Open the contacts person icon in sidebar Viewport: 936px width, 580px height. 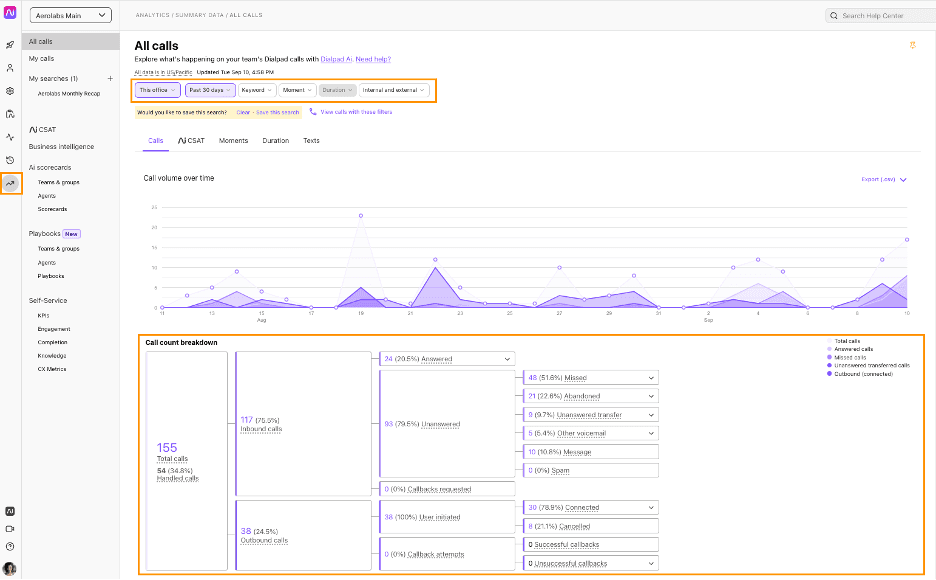point(10,68)
